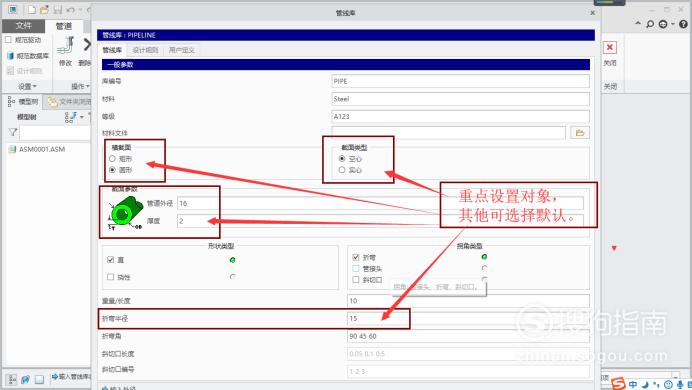The width and height of the screenshot is (692, 390).
Task: Open dropdown arrow beside model tree settings icon
Action: (x=82, y=117)
